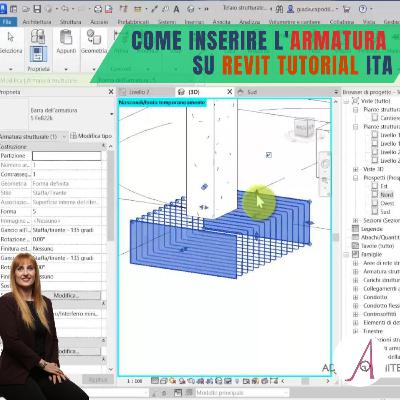Click the Appunti clipboard icon

pos(66,37)
